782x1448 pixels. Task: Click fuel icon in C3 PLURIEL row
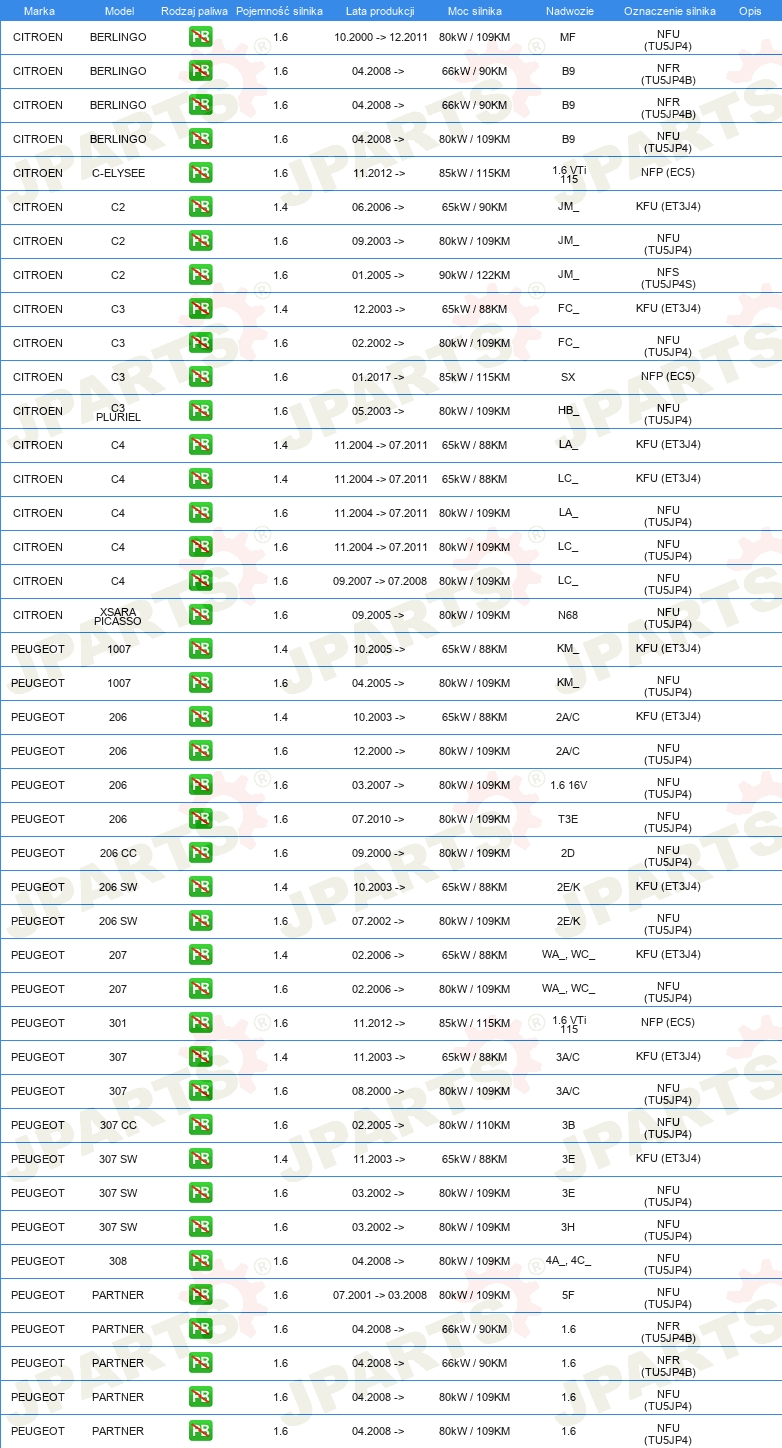point(200,411)
